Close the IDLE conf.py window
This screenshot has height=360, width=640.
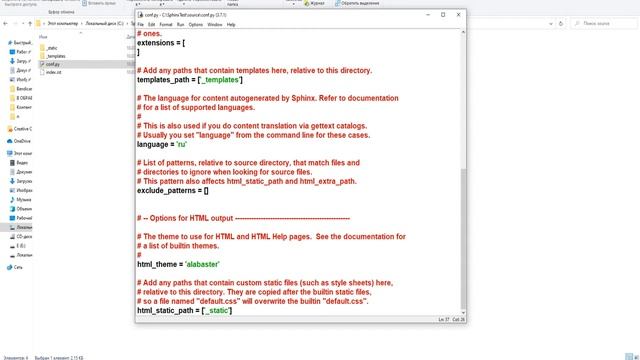click(x=458, y=15)
